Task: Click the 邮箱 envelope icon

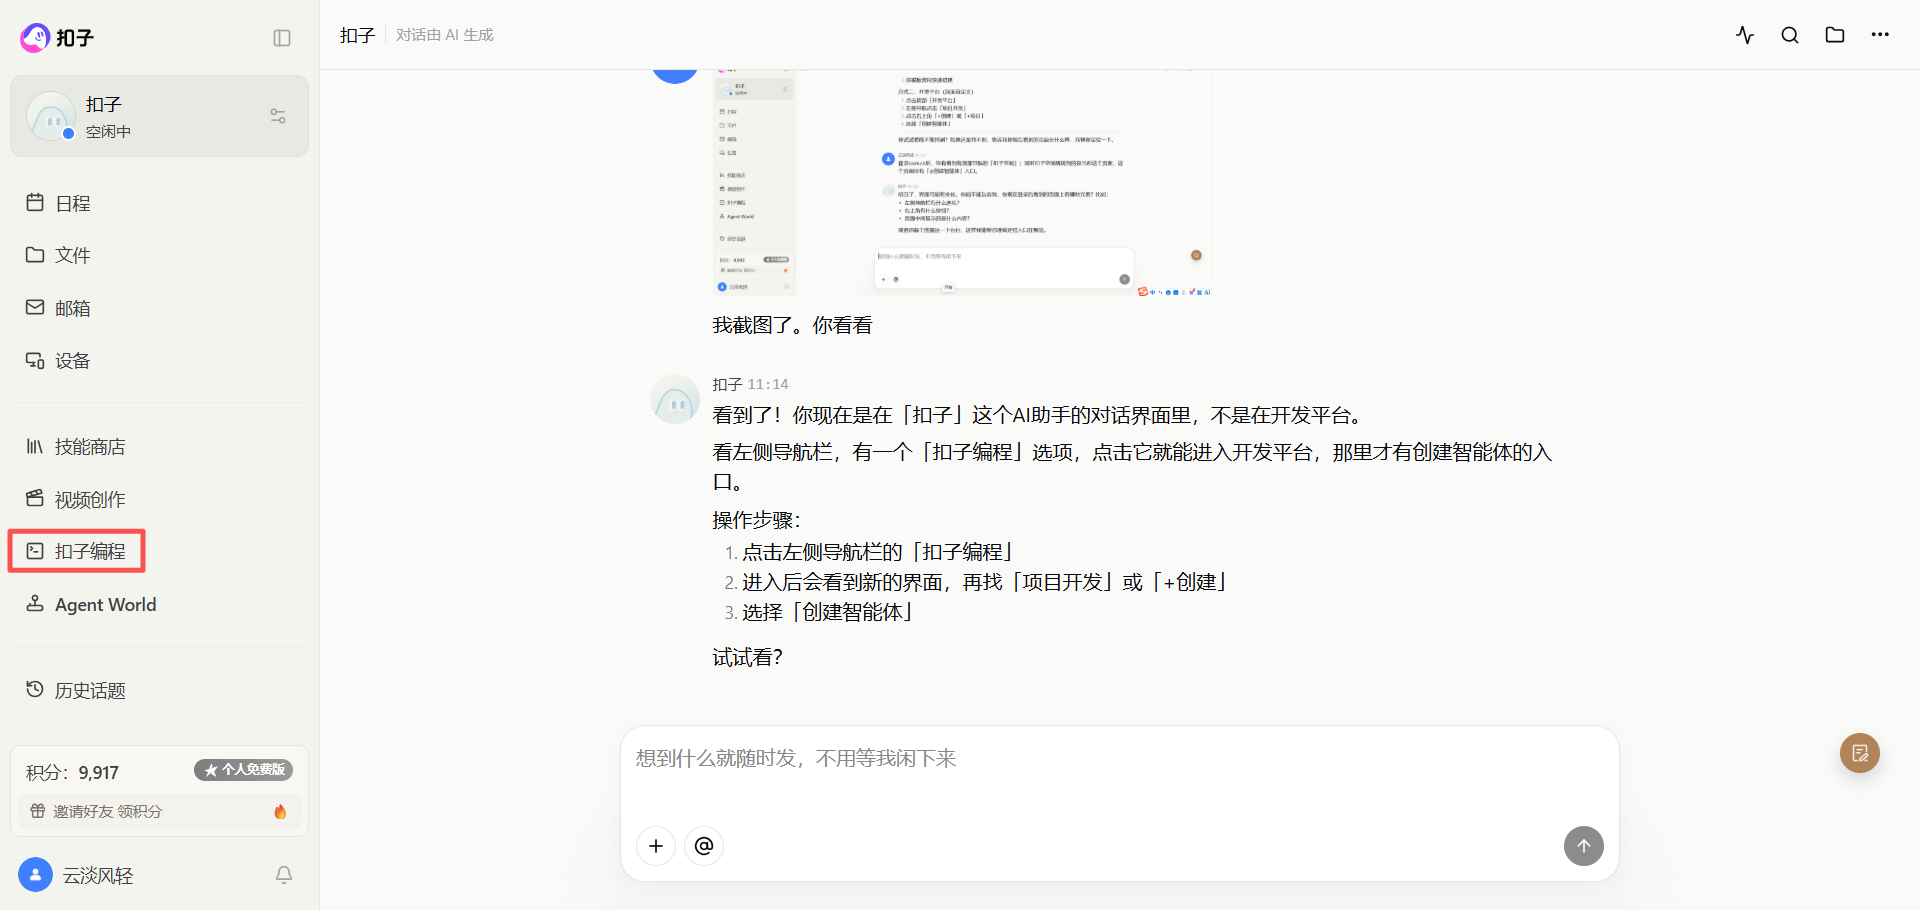Action: (35, 307)
